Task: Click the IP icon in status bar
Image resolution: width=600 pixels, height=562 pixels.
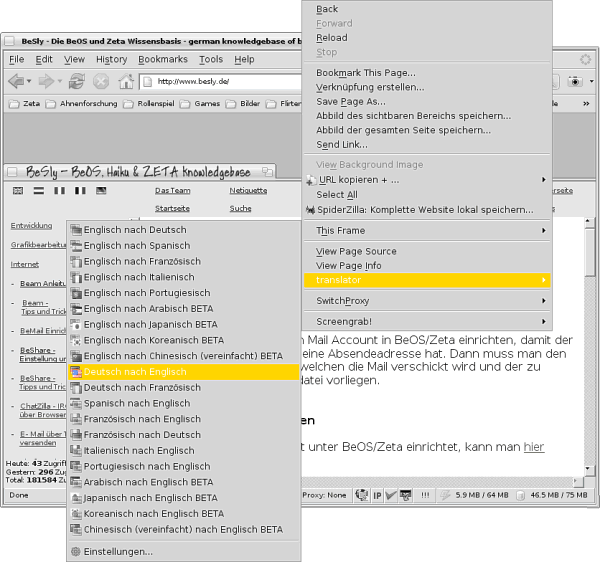Action: 378,494
